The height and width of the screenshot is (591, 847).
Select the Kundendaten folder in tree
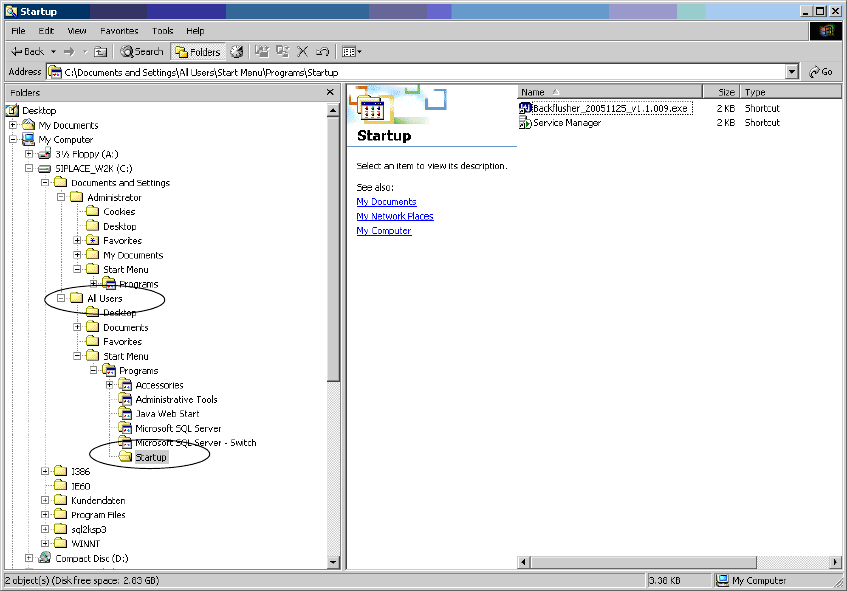[98, 501]
